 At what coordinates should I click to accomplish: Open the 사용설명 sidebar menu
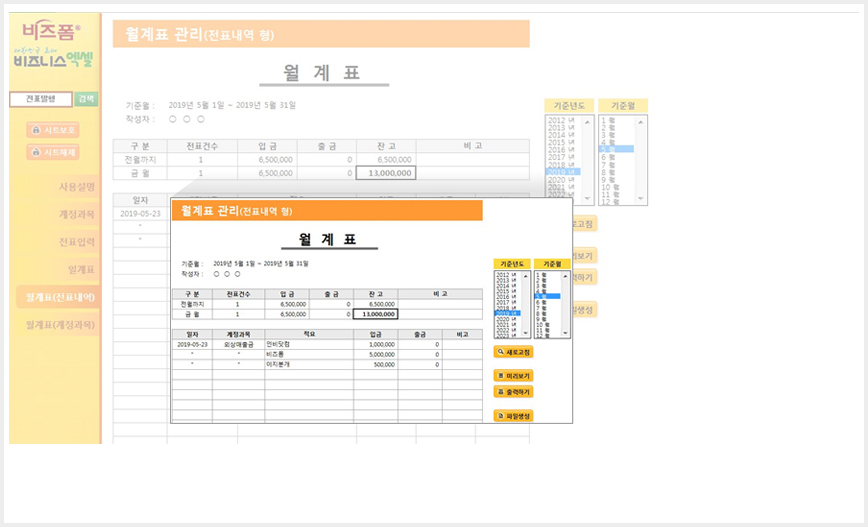[76, 187]
